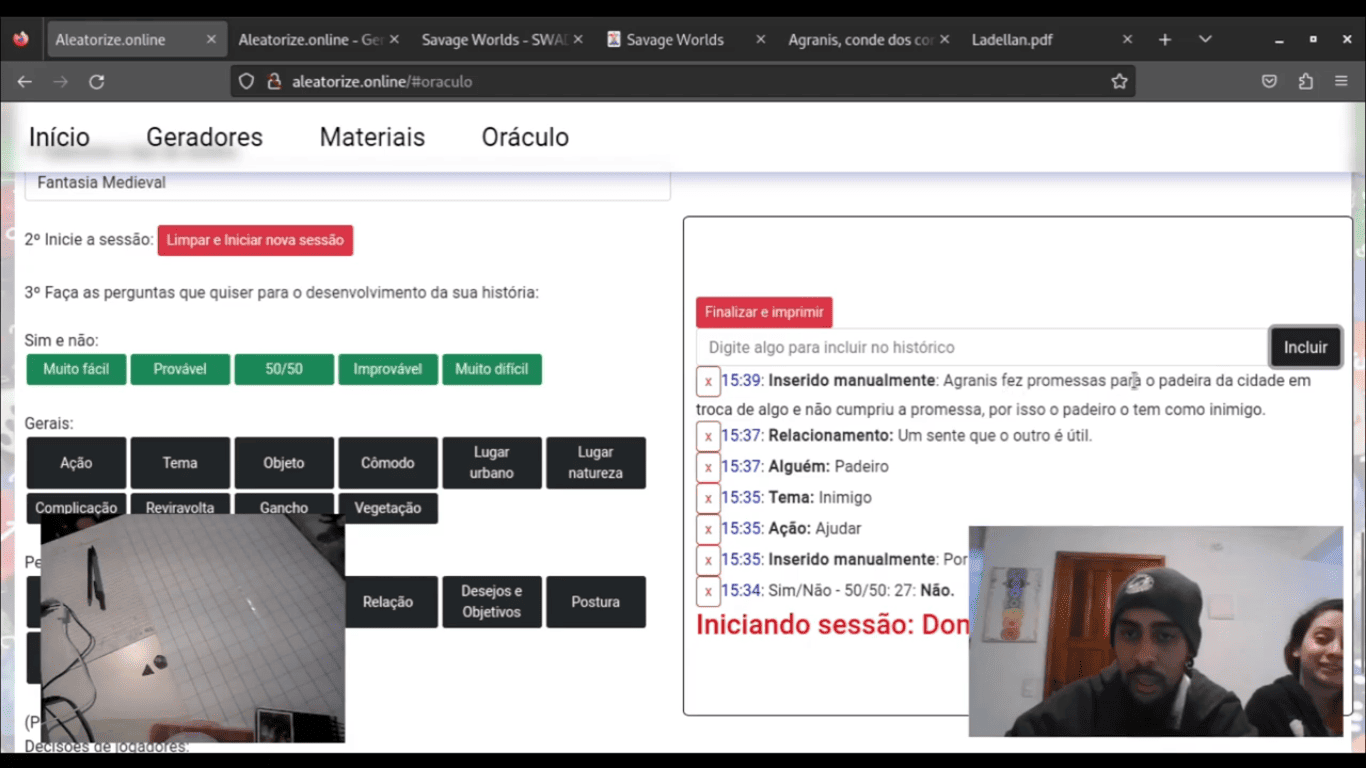Screen dimensions: 1366x768
Task: Close the Ladellan.pdf tab
Action: [1127, 40]
